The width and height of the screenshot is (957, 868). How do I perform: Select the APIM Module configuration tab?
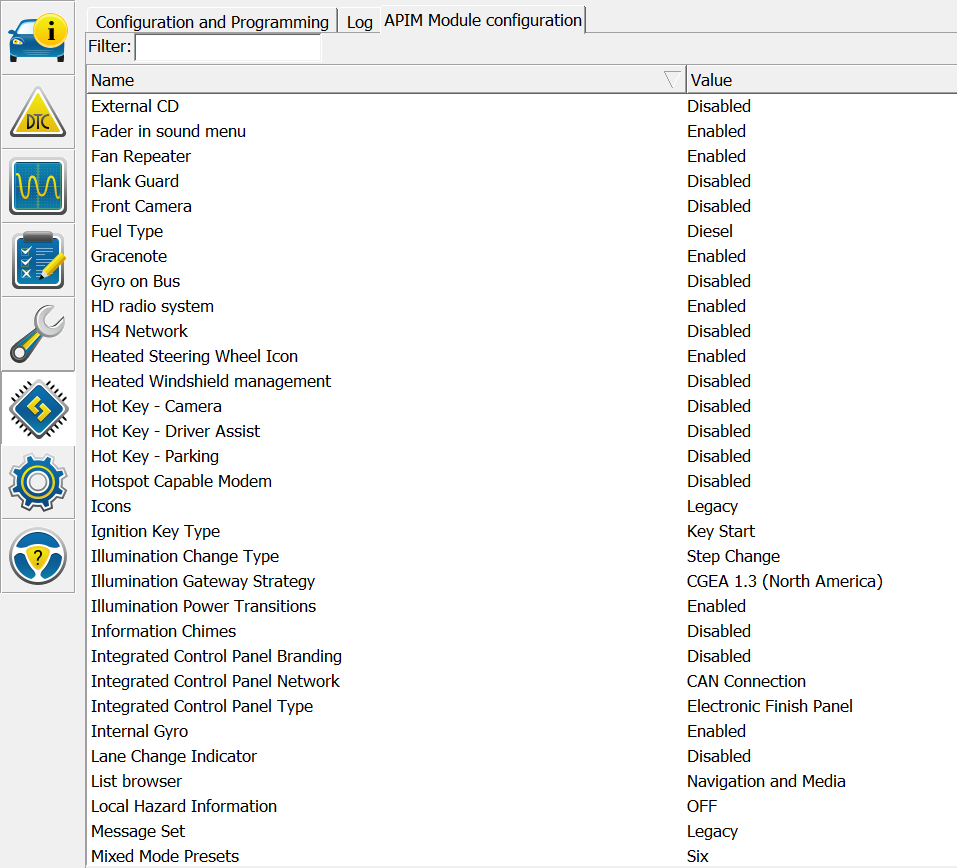click(482, 20)
